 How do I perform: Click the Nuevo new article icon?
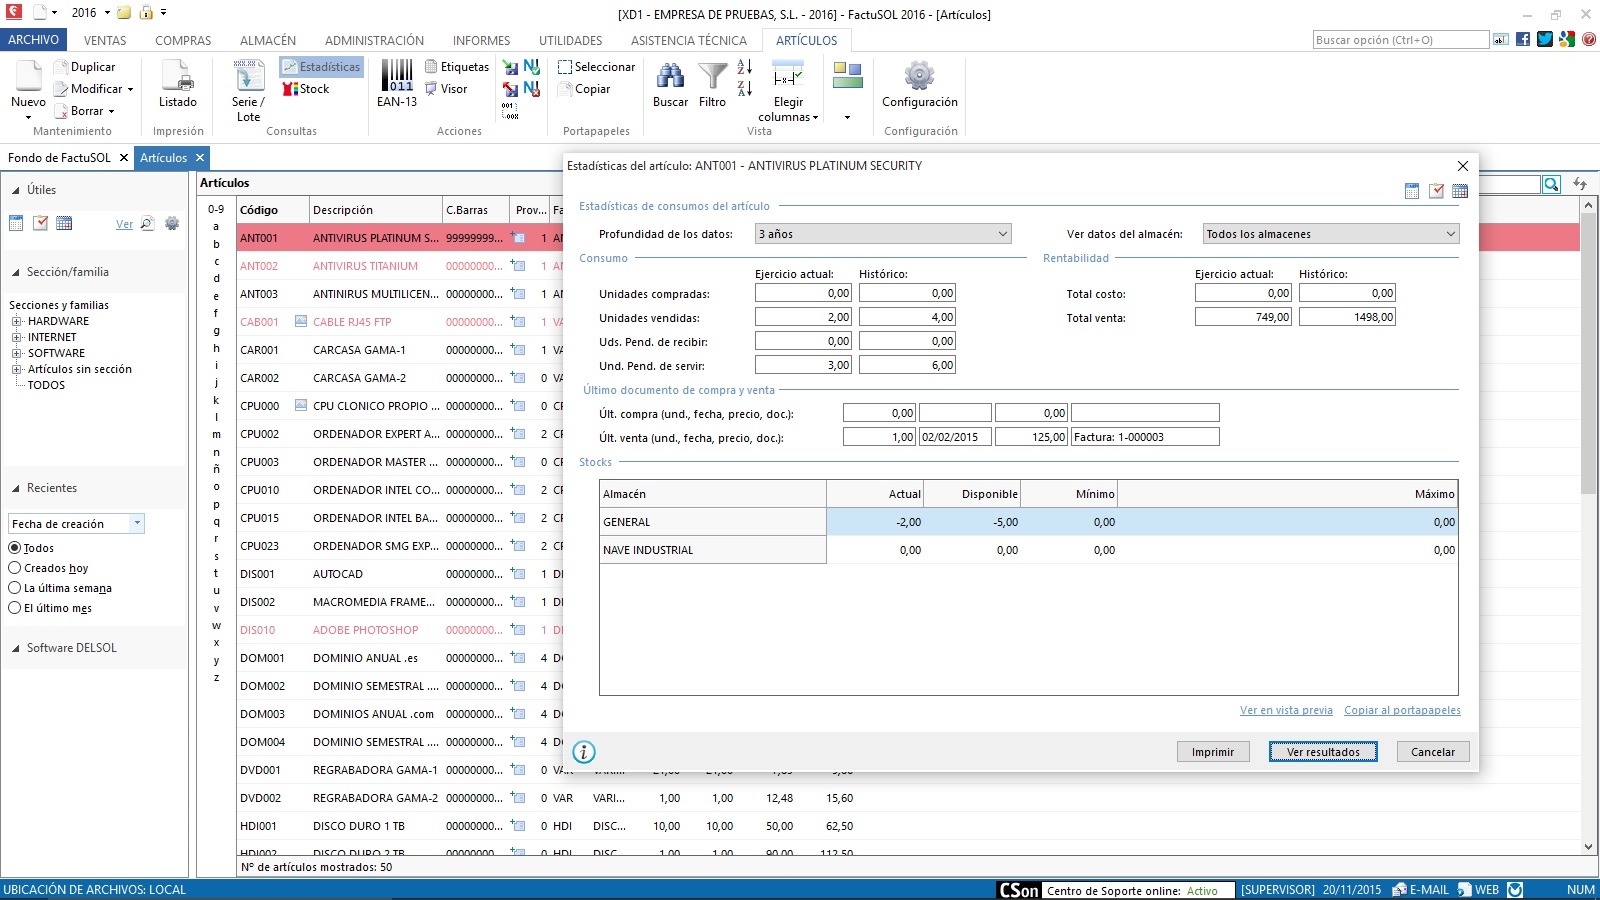click(x=28, y=77)
